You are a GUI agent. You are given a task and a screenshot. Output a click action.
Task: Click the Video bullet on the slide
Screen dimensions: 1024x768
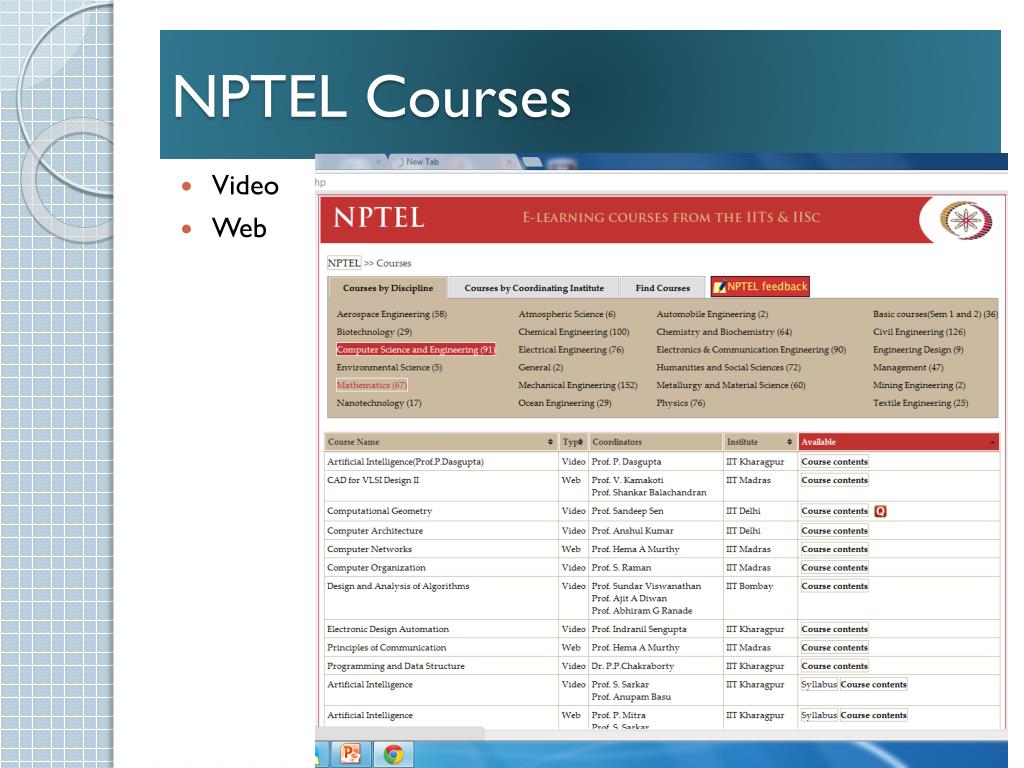coord(245,185)
